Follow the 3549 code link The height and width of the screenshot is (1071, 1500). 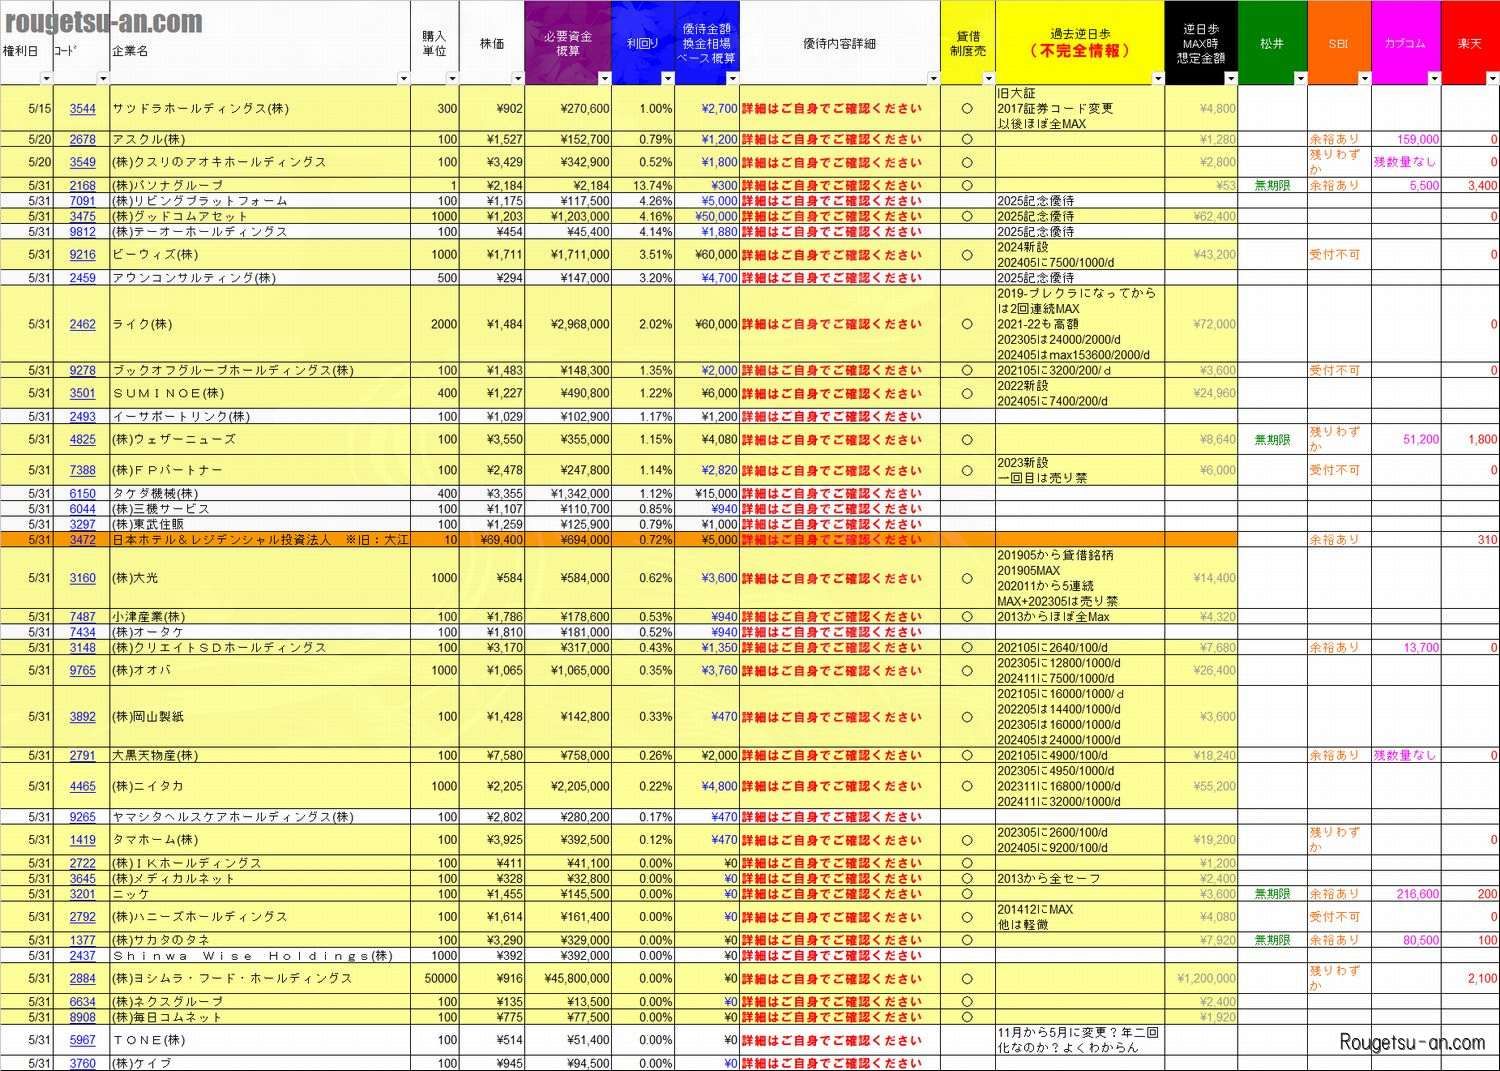pos(83,162)
